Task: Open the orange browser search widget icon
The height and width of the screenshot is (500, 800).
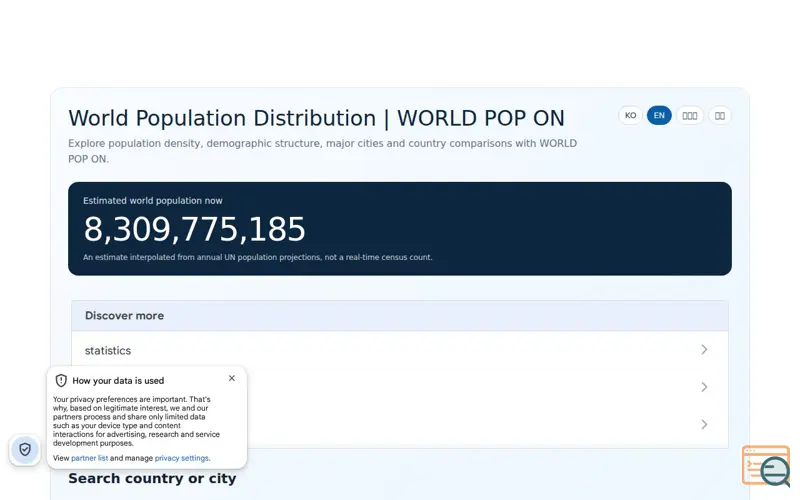Action: click(x=766, y=466)
